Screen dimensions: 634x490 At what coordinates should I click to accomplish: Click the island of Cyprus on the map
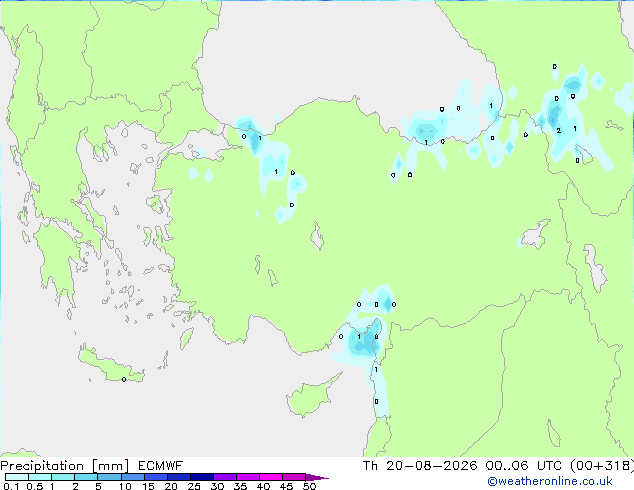click(x=311, y=397)
